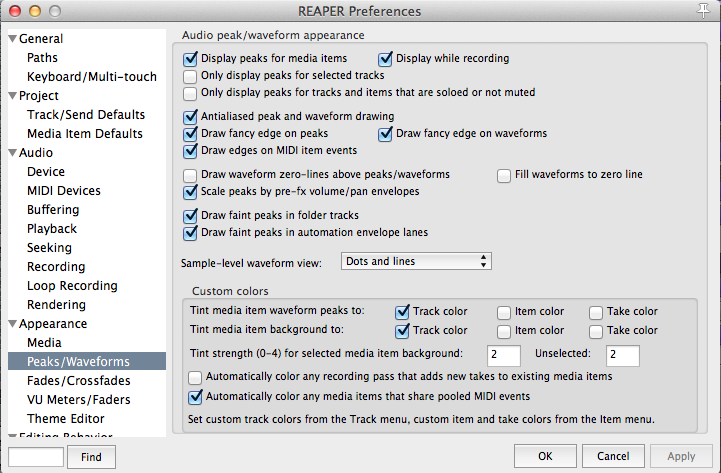721x473 pixels.
Task: Toggle Scale peaks by pre-fx volume/pan envelopes
Action: coord(190,192)
